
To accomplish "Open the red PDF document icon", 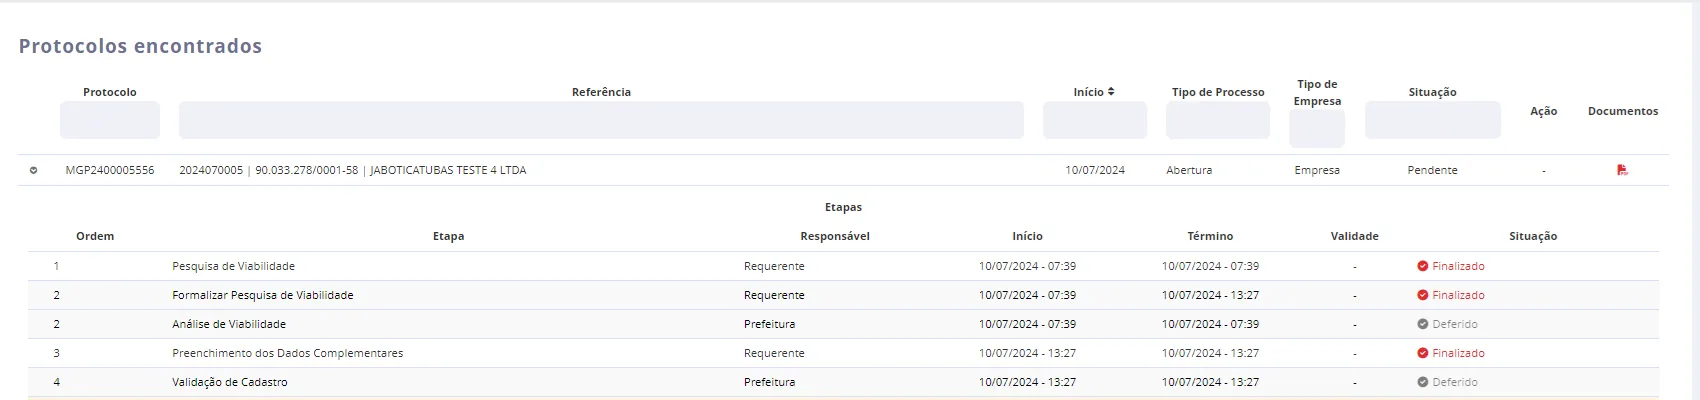I will pos(1622,170).
